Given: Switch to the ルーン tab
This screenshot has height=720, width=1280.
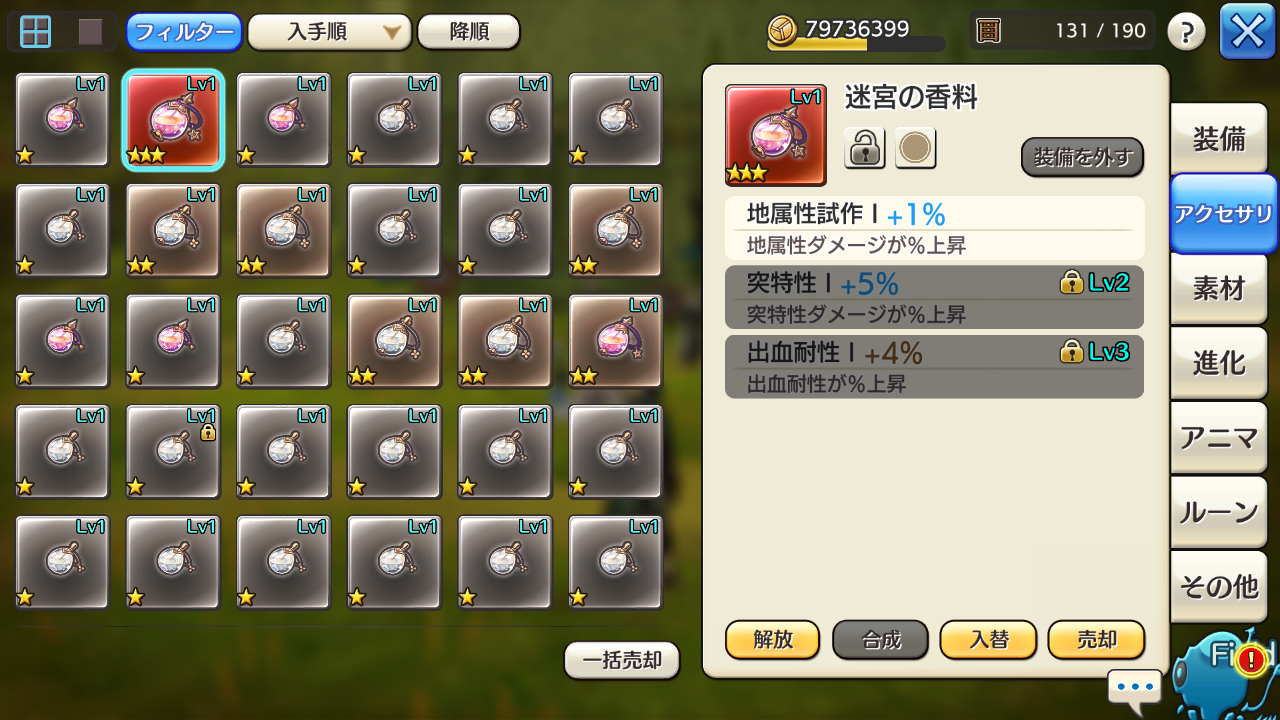Looking at the screenshot, I should click(x=1219, y=512).
